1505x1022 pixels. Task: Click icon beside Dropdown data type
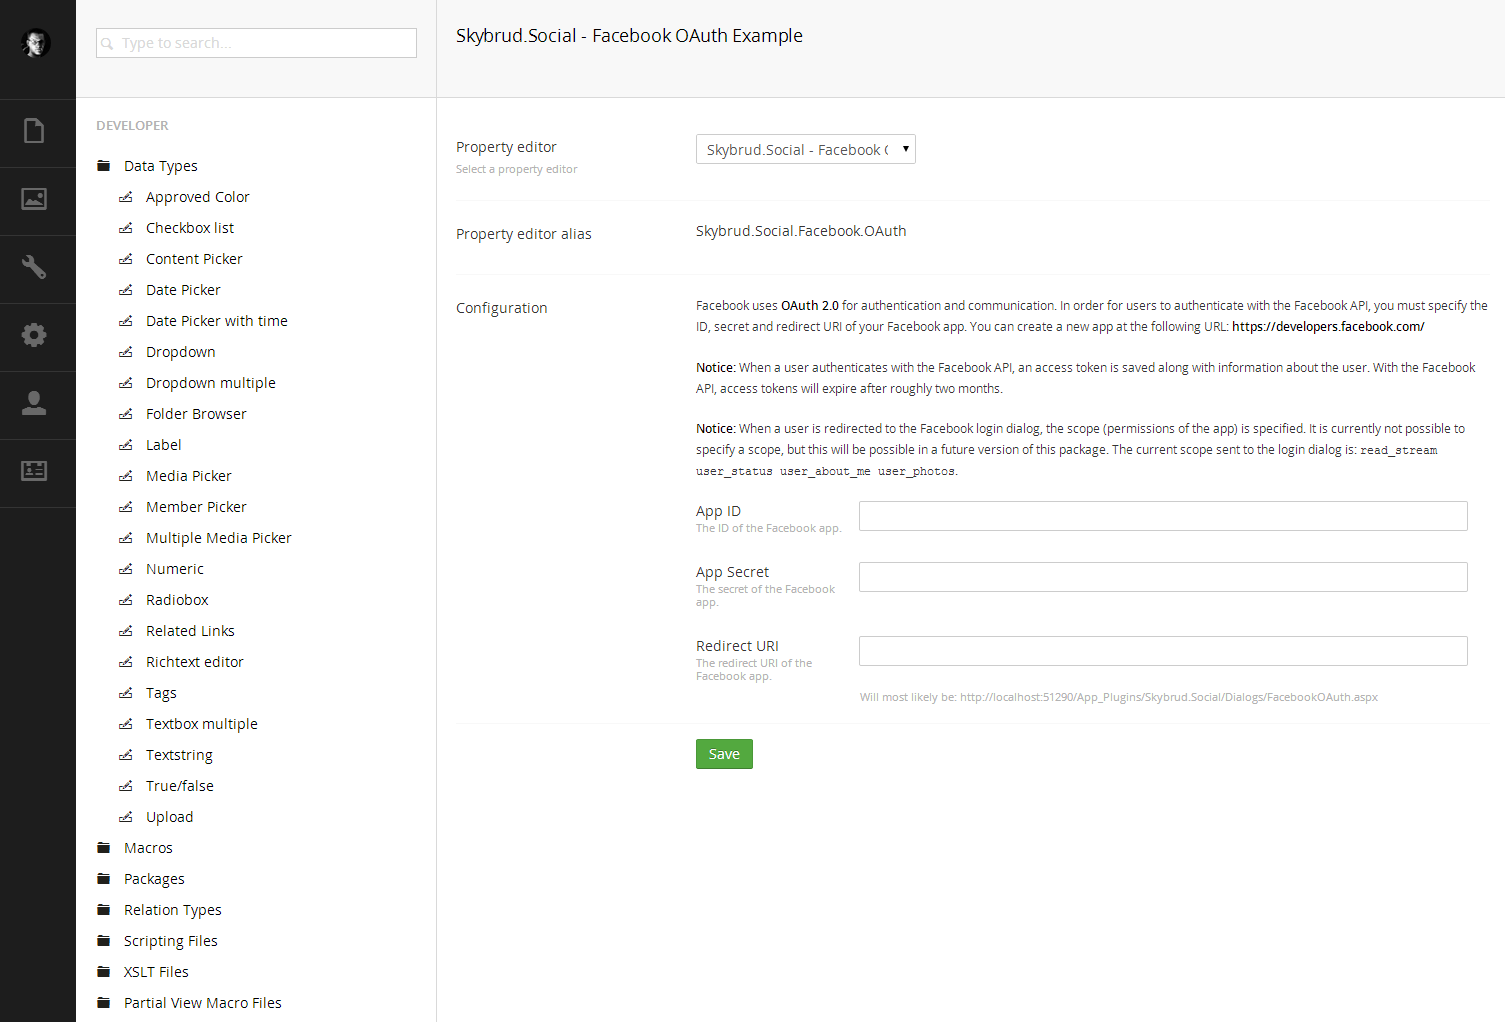tap(126, 352)
